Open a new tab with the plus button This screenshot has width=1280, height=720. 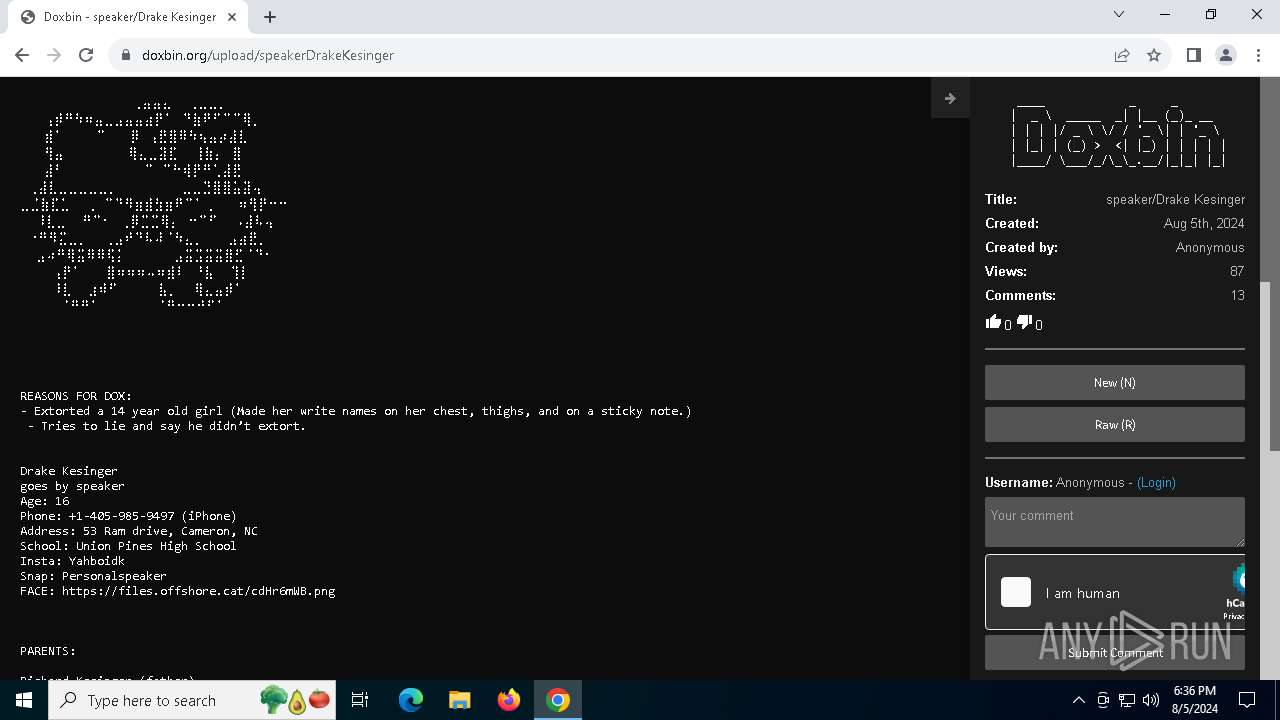pos(270,17)
